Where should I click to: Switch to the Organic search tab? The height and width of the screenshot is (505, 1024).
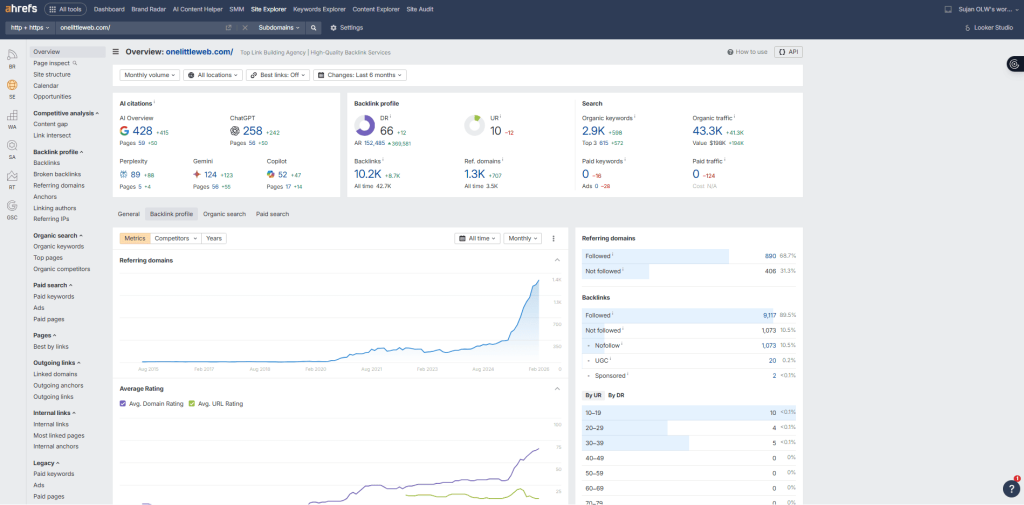coord(224,214)
